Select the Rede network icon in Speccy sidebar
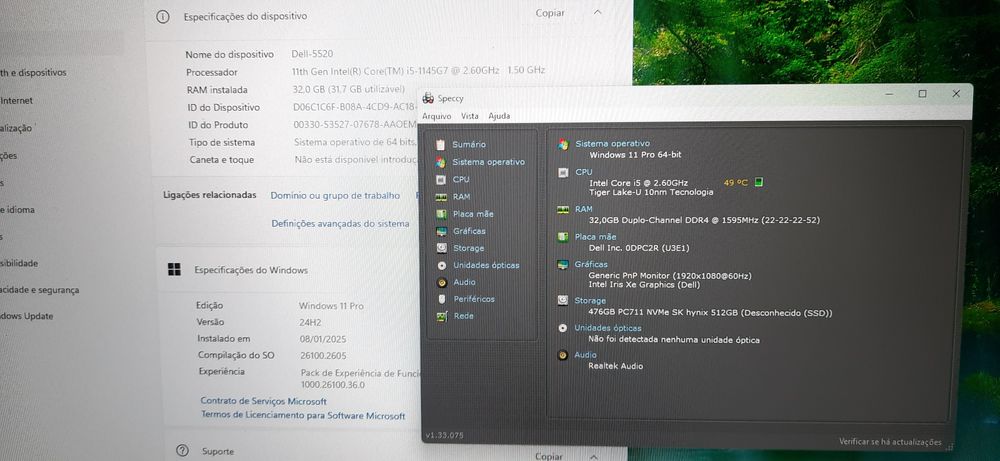The image size is (1000, 461). [441, 316]
